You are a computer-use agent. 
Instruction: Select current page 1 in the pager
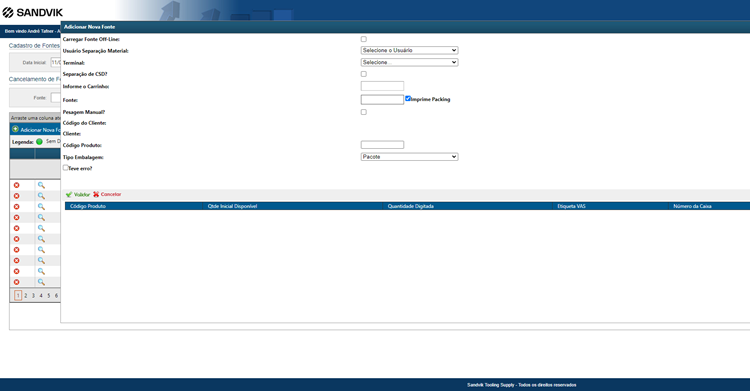coord(18,296)
